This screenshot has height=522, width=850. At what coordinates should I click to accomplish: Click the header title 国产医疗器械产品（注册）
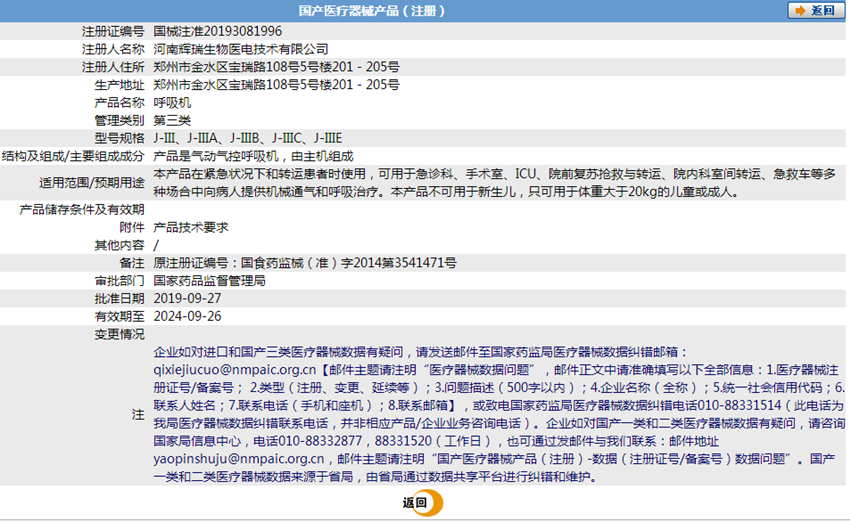pos(372,11)
